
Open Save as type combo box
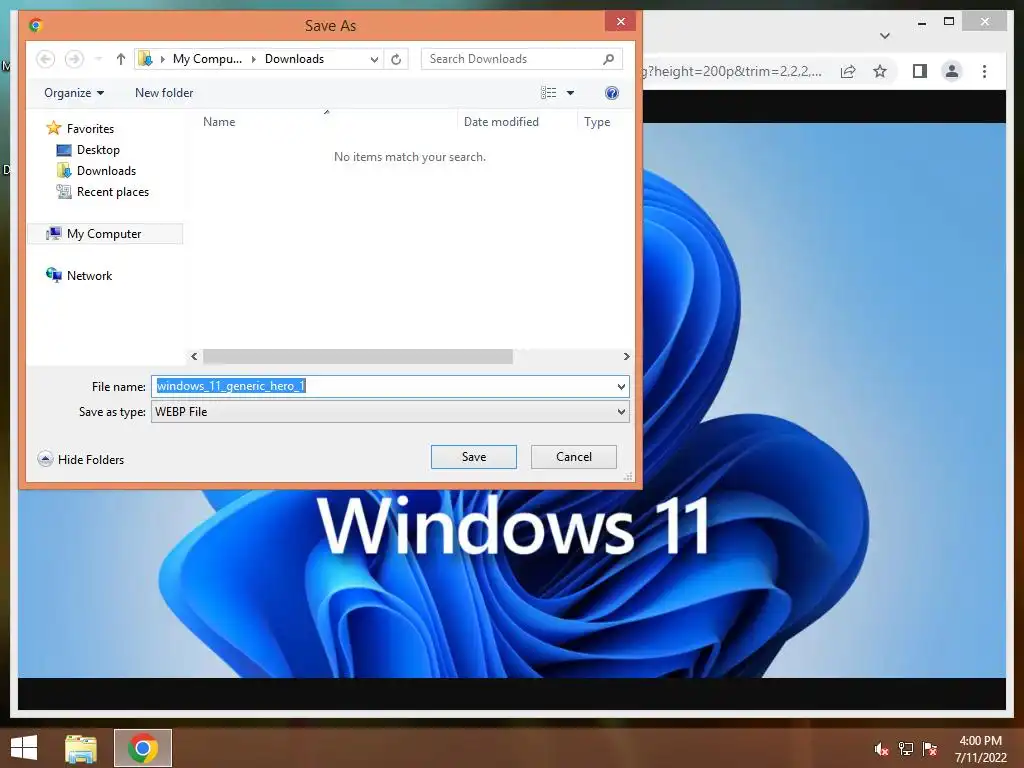(x=390, y=411)
